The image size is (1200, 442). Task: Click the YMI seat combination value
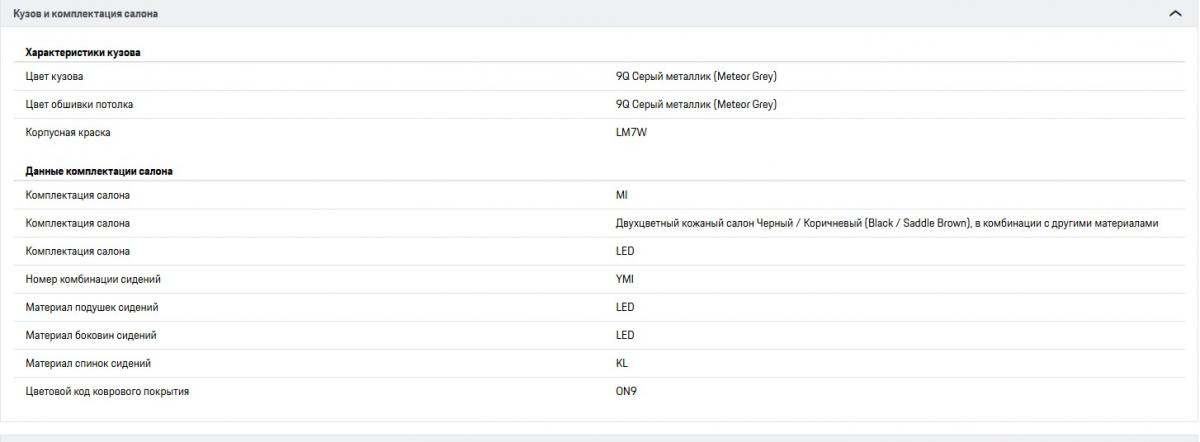(x=625, y=279)
